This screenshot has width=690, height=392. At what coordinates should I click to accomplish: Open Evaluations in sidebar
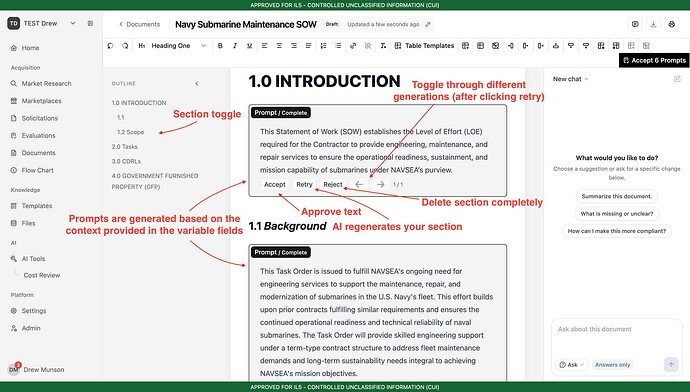point(38,136)
